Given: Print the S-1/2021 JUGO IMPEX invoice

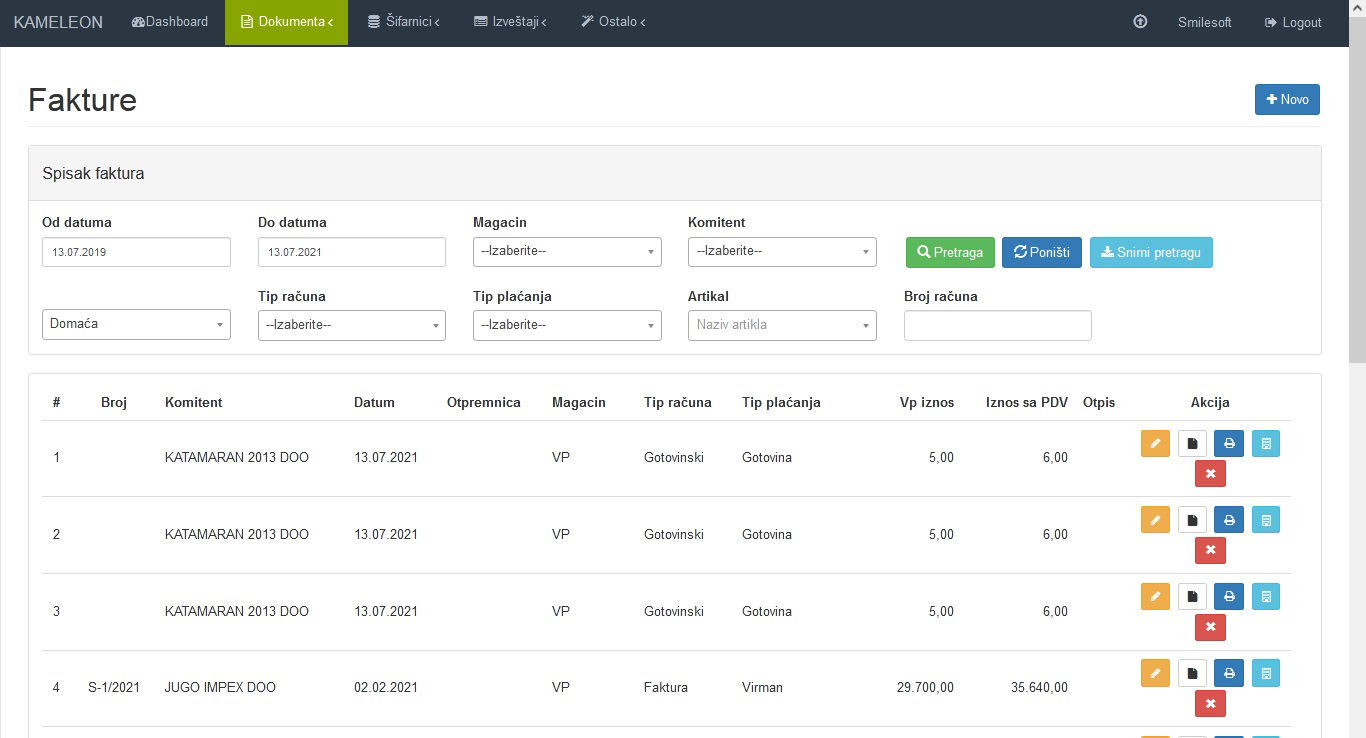Looking at the screenshot, I should pos(1229,673).
